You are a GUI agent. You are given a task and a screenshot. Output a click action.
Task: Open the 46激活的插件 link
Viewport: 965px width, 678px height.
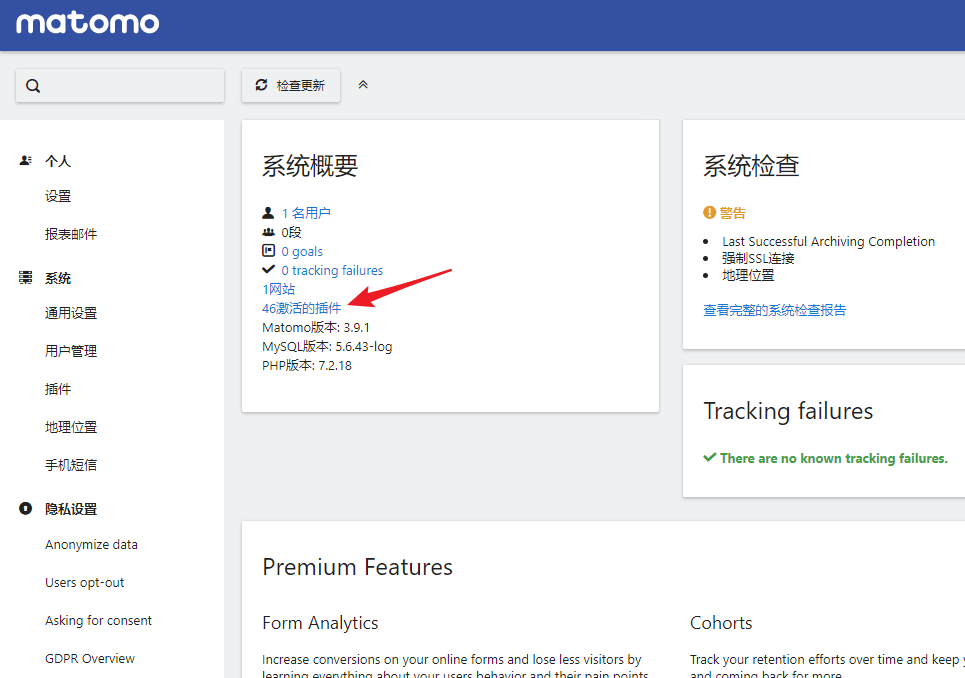click(302, 308)
